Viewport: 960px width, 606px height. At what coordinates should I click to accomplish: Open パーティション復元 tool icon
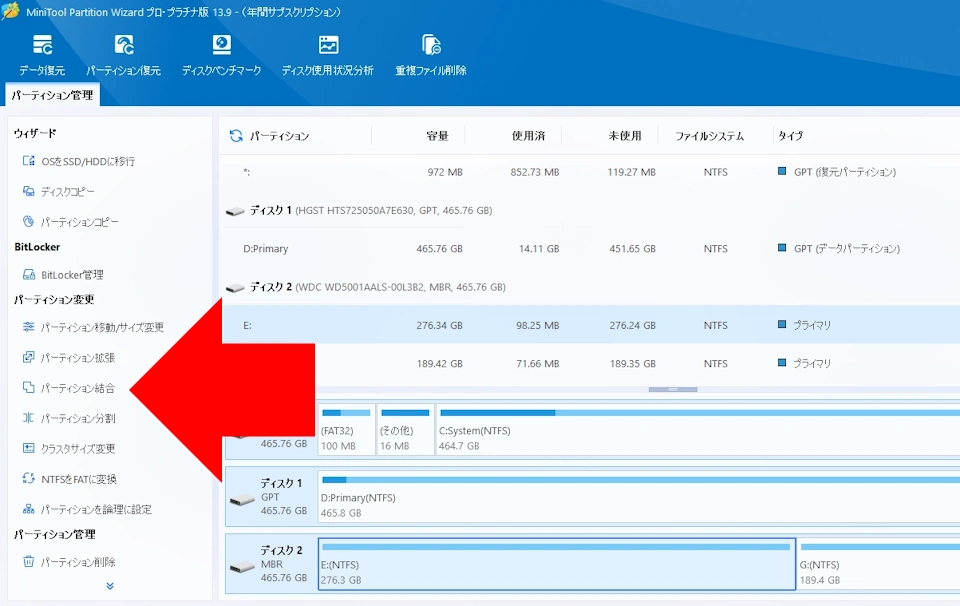tap(124, 45)
